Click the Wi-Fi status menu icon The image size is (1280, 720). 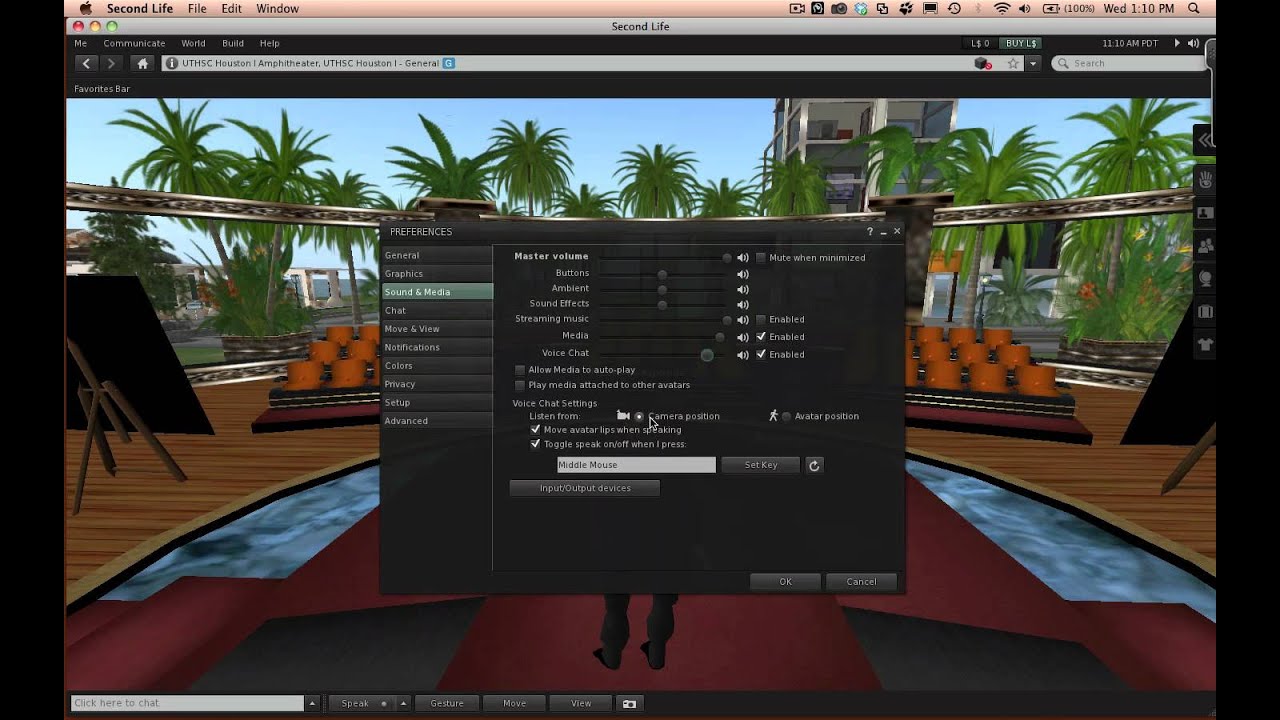pyautogui.click(x=1001, y=9)
